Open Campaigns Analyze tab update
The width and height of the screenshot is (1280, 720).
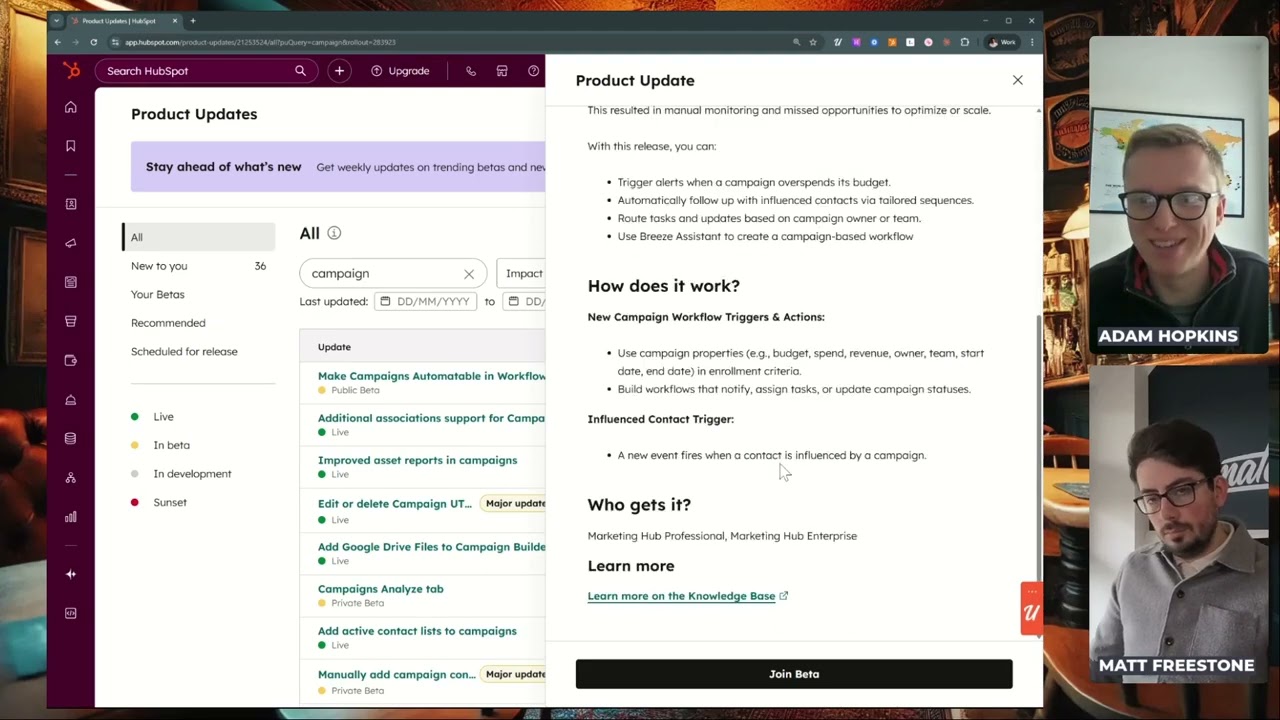pyautogui.click(x=380, y=589)
